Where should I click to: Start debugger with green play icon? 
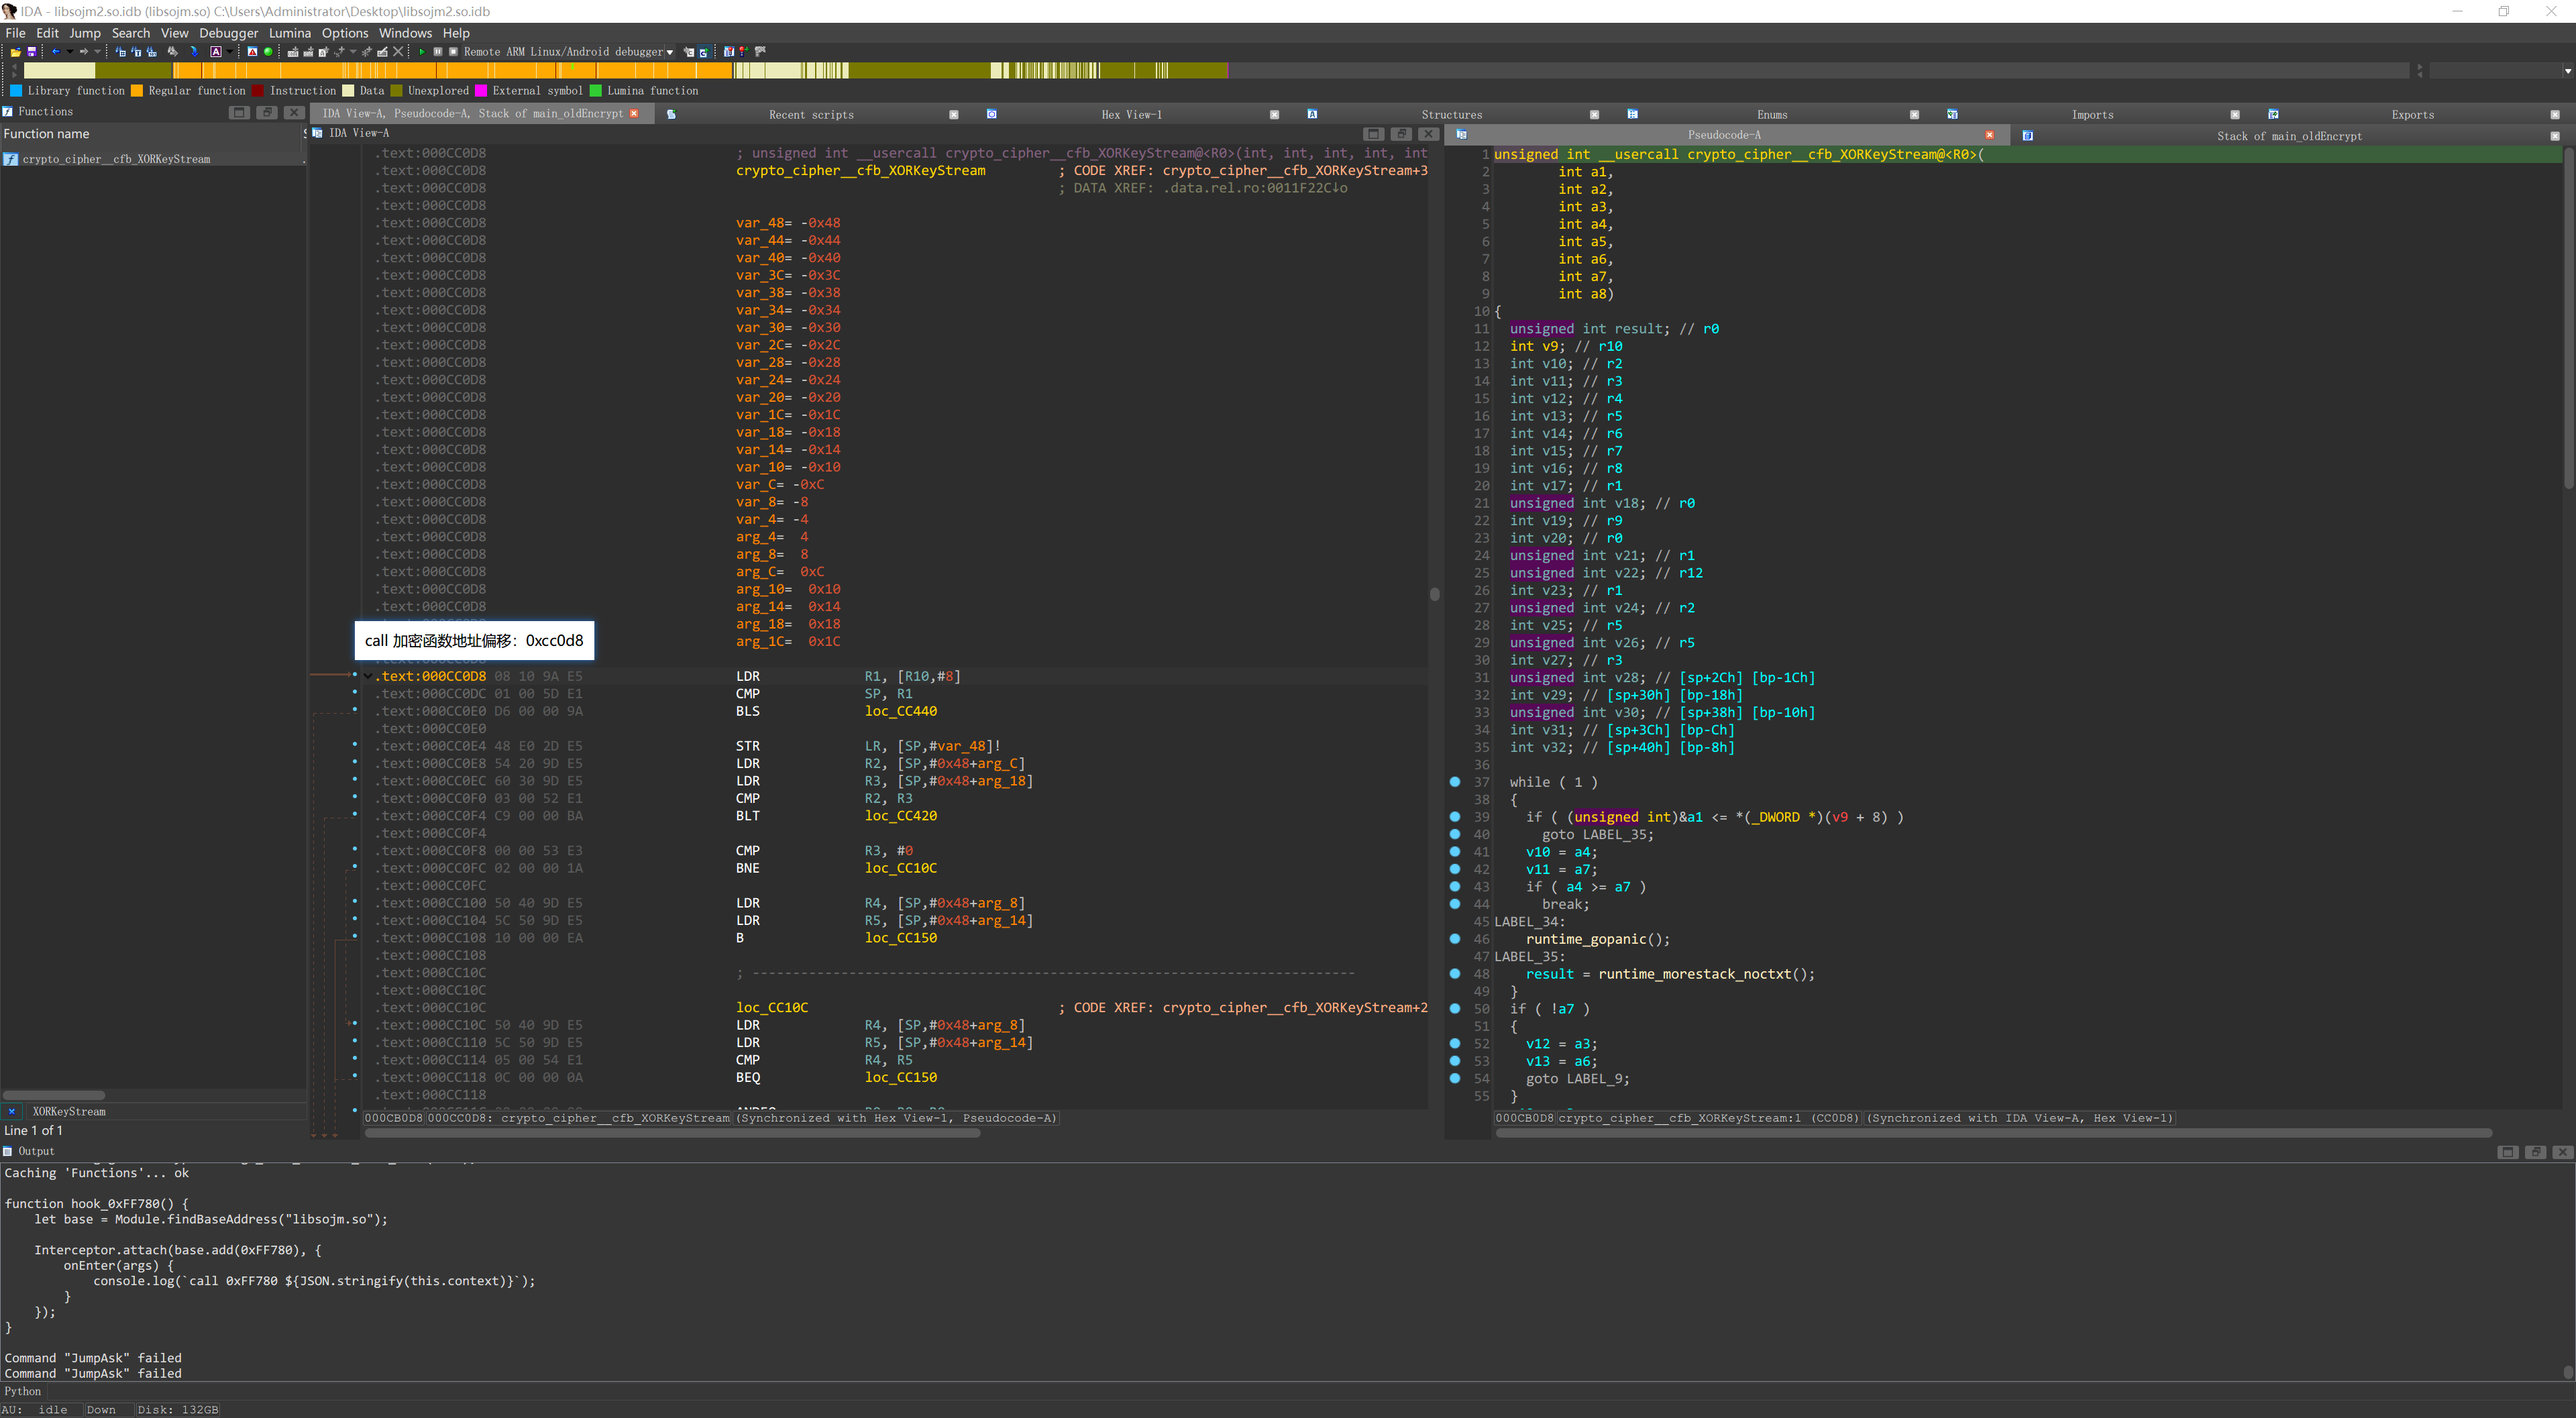point(422,52)
